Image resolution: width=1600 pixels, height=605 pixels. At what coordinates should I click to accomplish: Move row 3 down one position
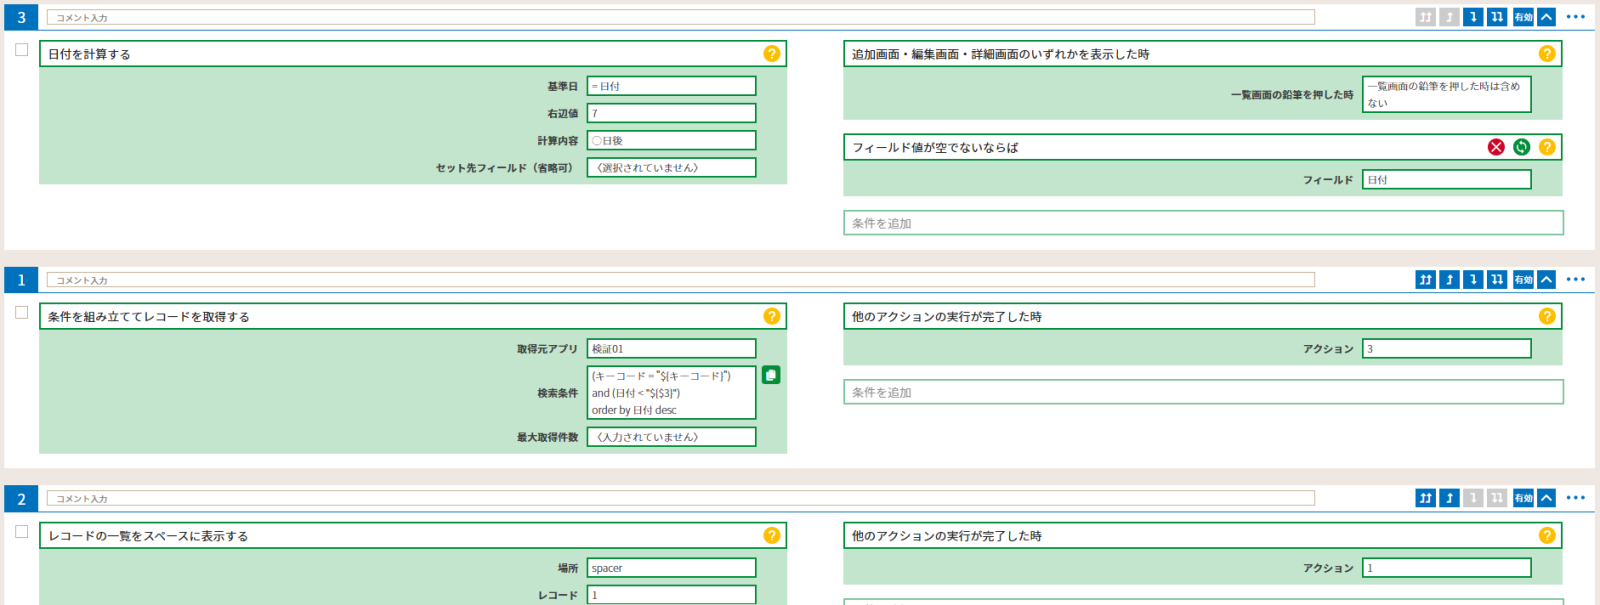coord(1473,17)
